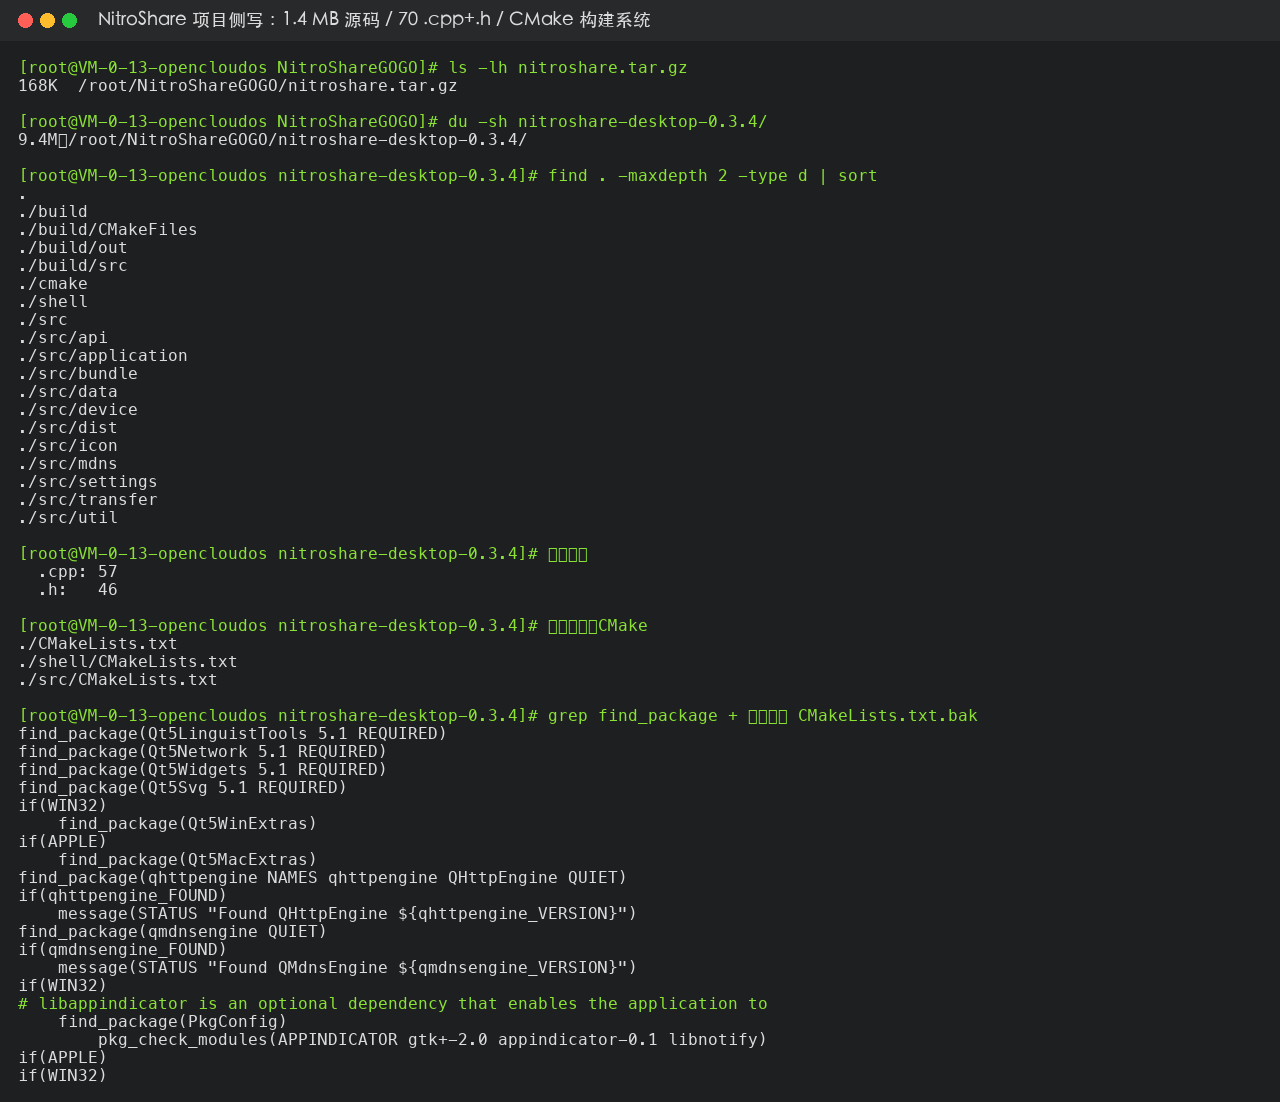The width and height of the screenshot is (1280, 1102).
Task: Click the './src/transfer' directory line
Action: [88, 500]
